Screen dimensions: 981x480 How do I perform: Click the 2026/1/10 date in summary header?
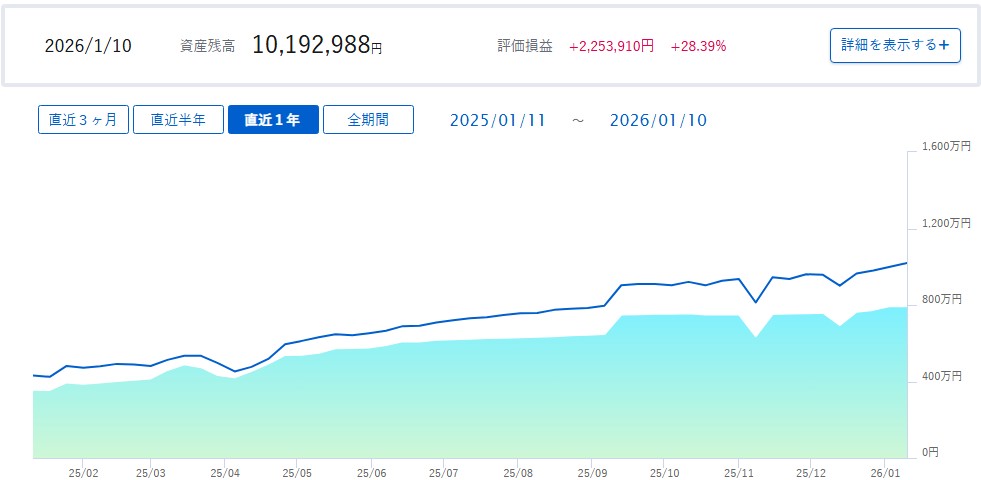pyautogui.click(x=88, y=46)
